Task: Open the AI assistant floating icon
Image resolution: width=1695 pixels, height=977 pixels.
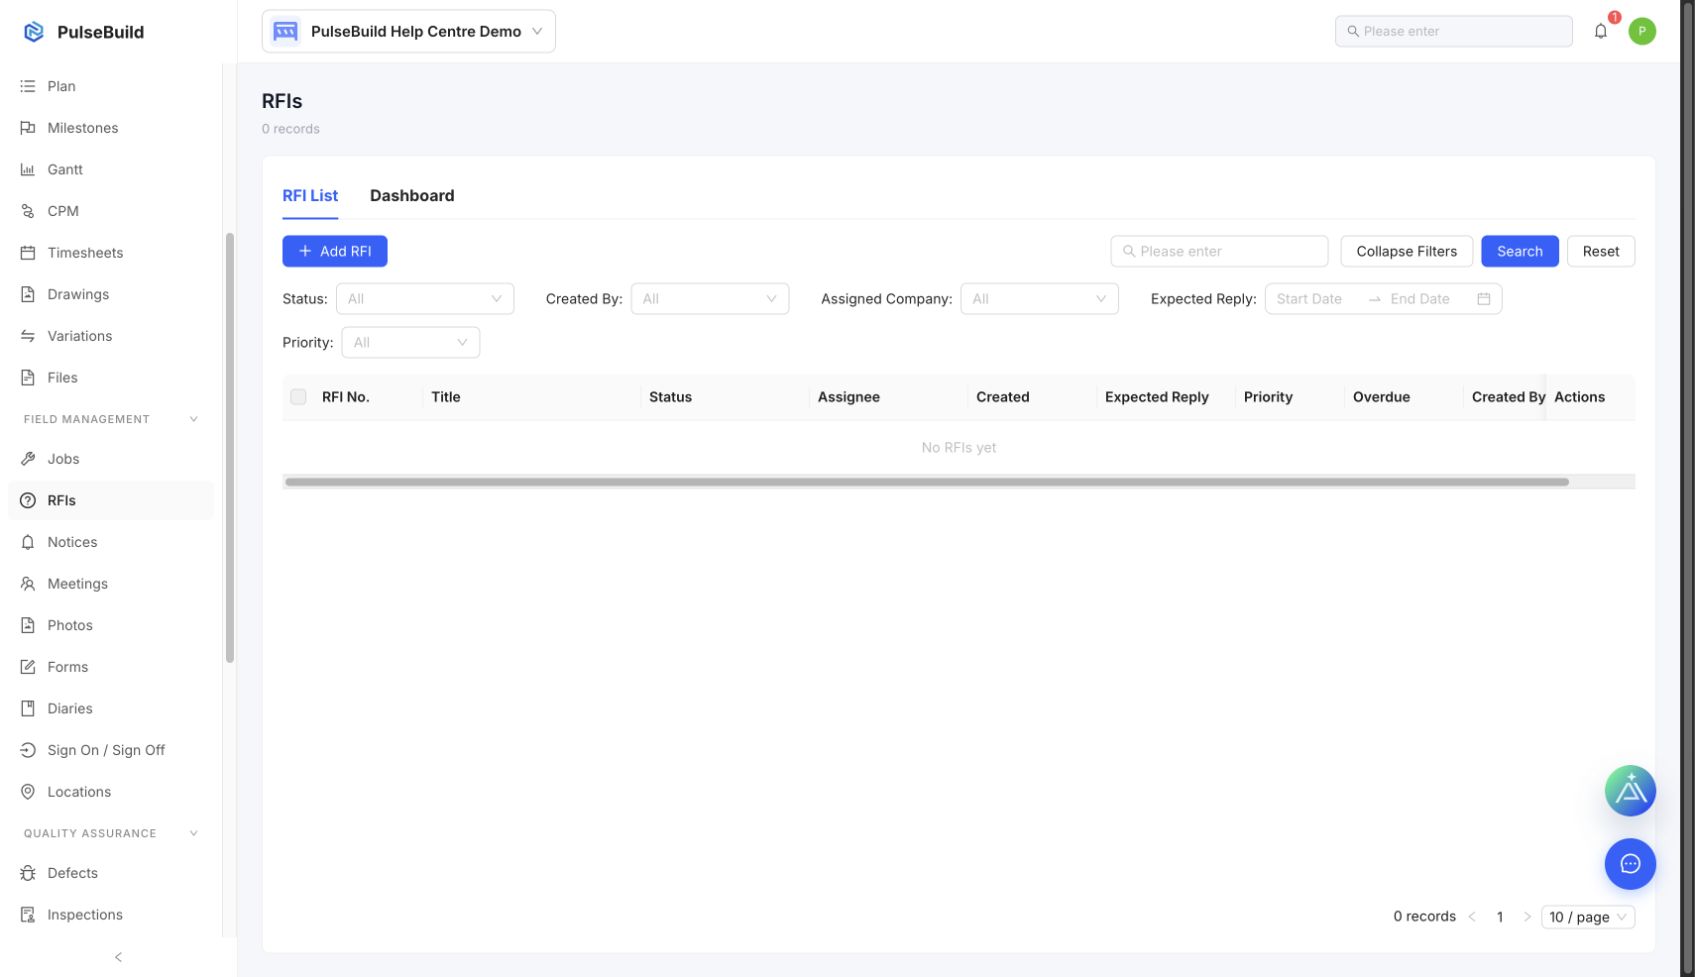Action: pos(1629,791)
